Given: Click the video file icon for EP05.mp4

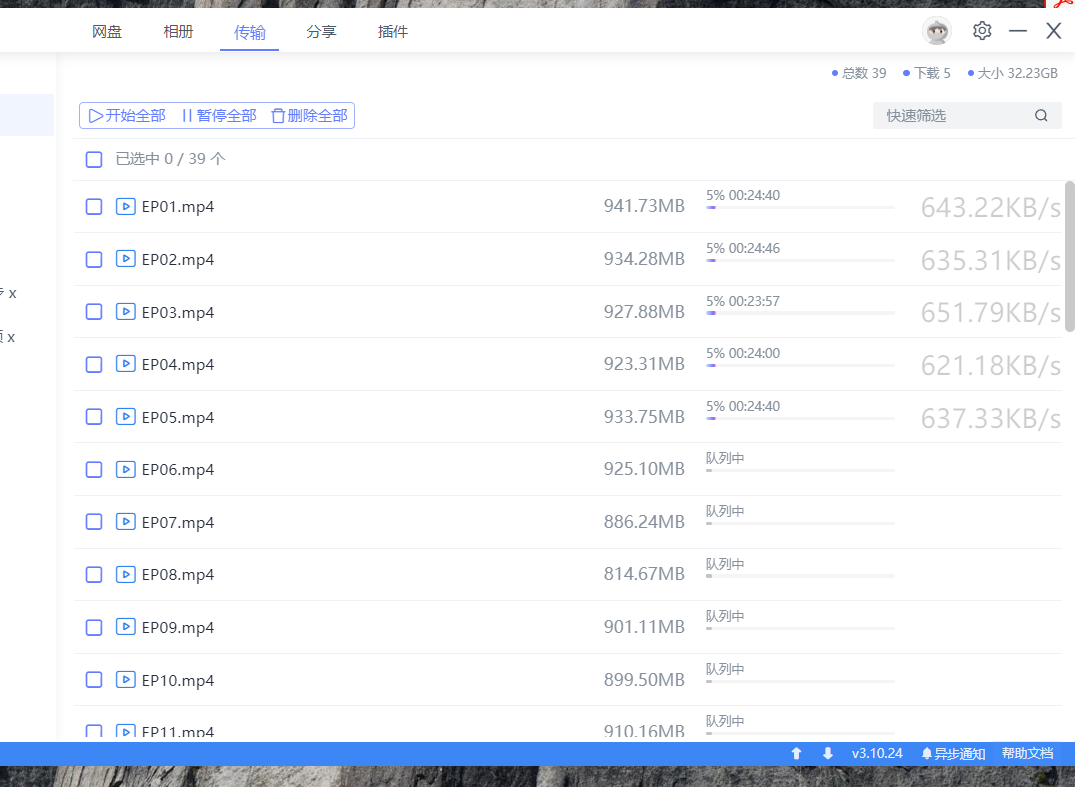Looking at the screenshot, I should 125,417.
